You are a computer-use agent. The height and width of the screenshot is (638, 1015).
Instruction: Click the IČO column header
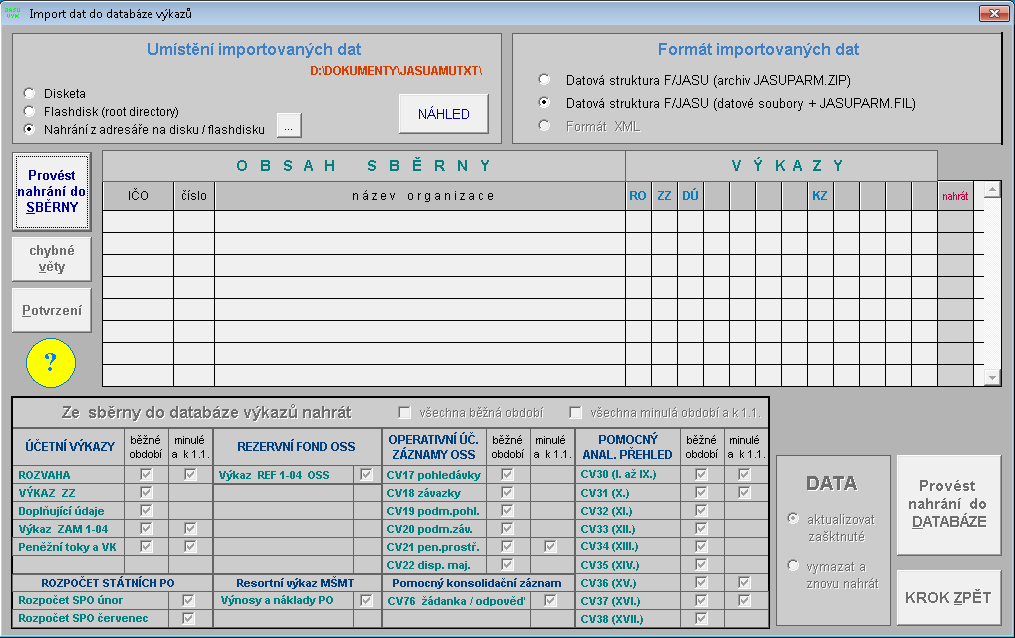coord(138,195)
